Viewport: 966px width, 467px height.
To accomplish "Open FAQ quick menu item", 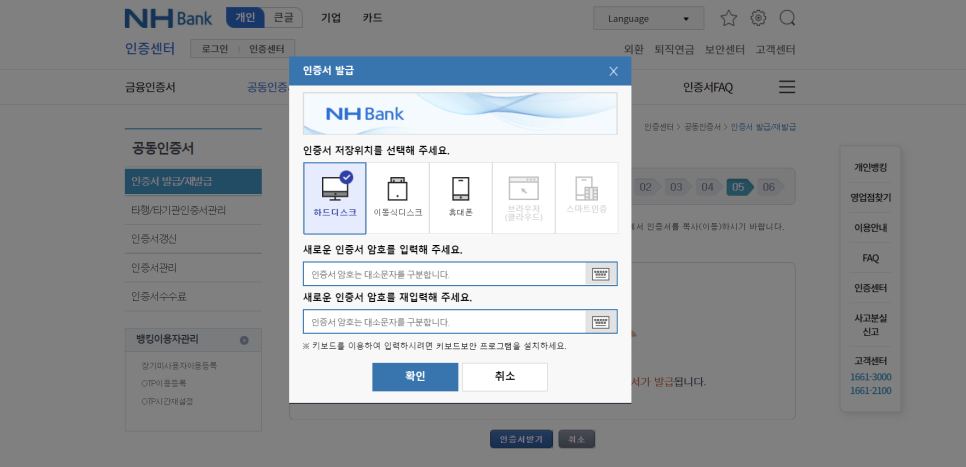I will pos(871,258).
